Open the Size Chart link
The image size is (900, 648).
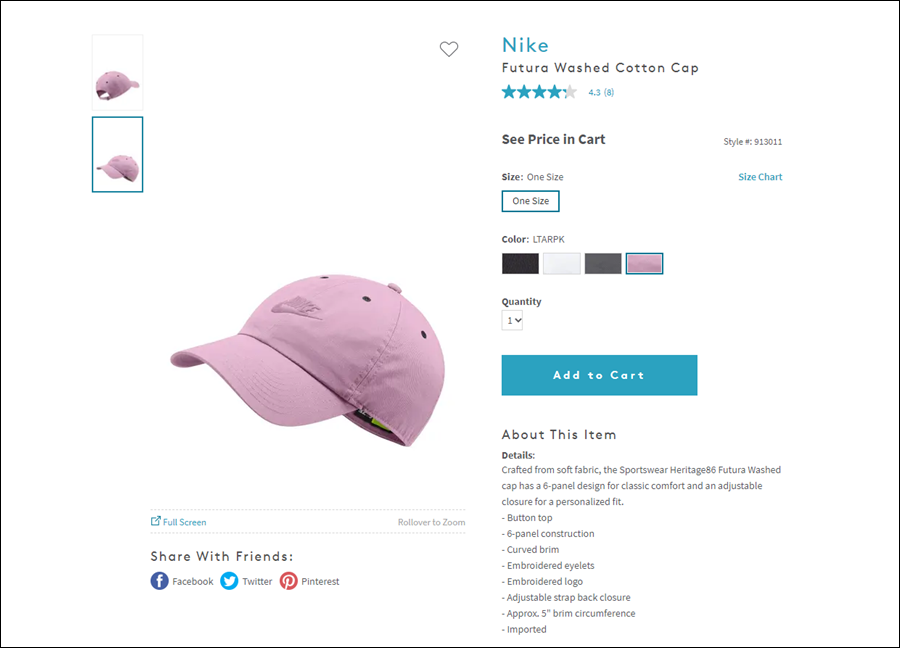(760, 177)
